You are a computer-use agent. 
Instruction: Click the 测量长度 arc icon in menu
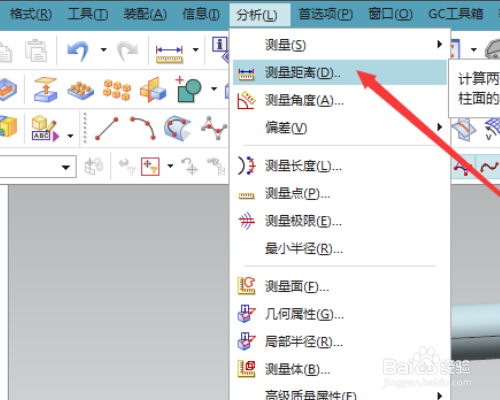246,165
